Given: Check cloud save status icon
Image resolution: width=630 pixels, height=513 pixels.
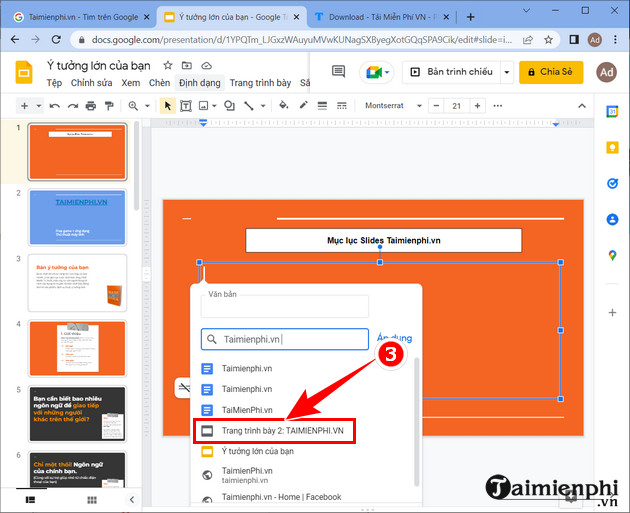Looking at the screenshot, I should point(206,65).
